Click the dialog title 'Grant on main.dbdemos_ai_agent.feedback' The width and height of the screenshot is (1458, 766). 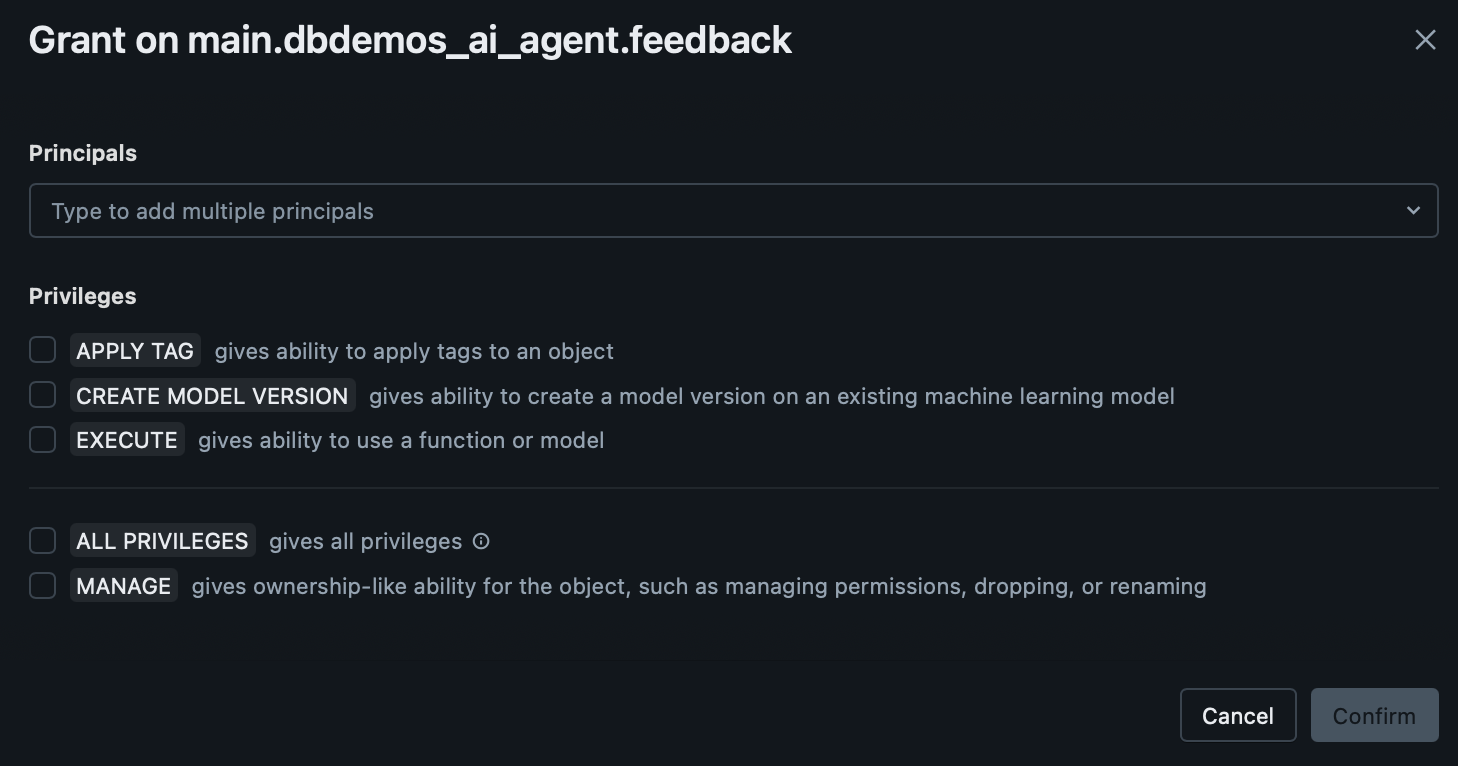410,40
